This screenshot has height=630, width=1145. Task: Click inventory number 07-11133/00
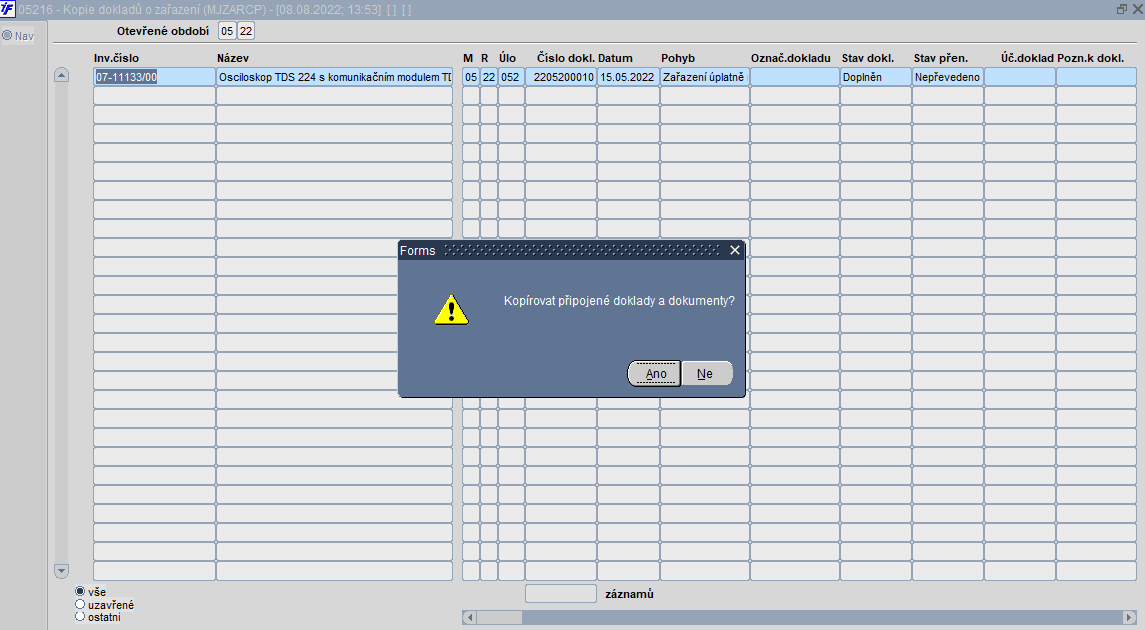(x=154, y=77)
